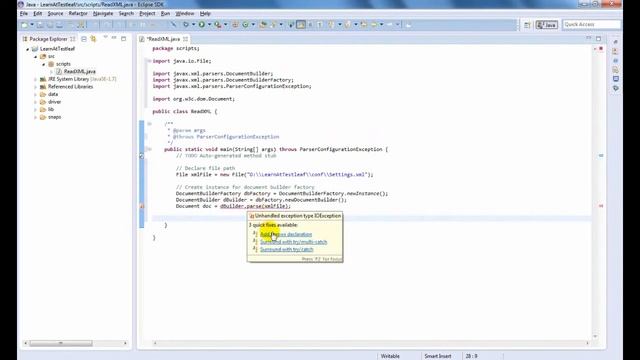Viewport: 640px width, 360px height.
Task: Choose Surround with try/multi-catch quick fix
Action: [x=293, y=242]
